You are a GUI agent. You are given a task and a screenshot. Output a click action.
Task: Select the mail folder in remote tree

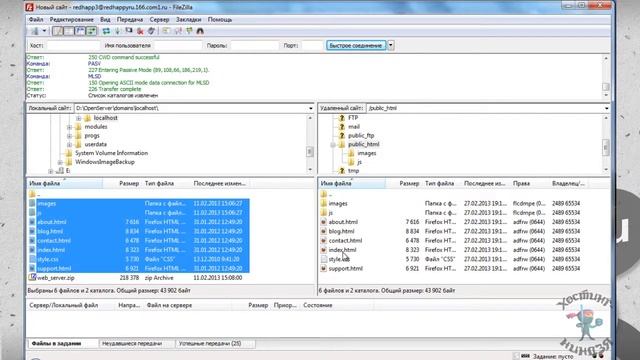[x=353, y=127]
